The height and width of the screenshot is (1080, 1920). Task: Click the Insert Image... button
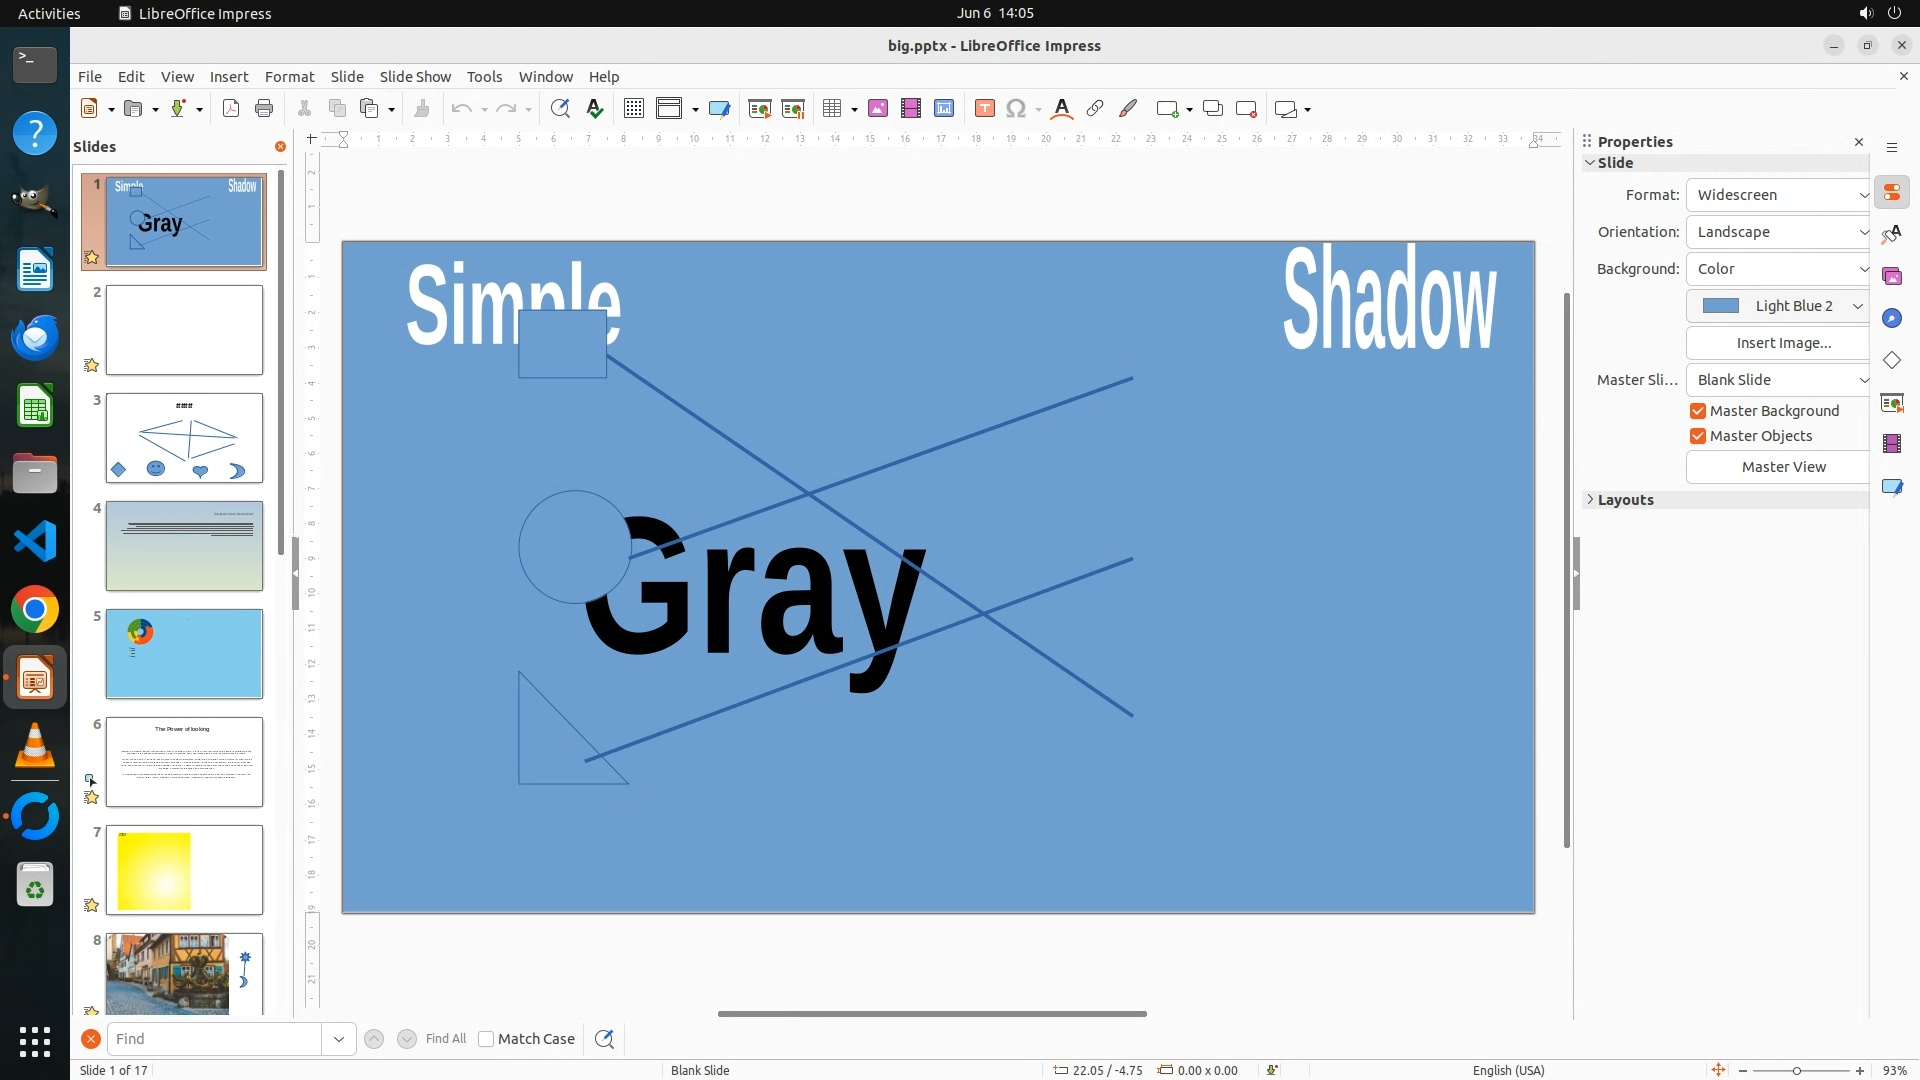pos(1783,343)
